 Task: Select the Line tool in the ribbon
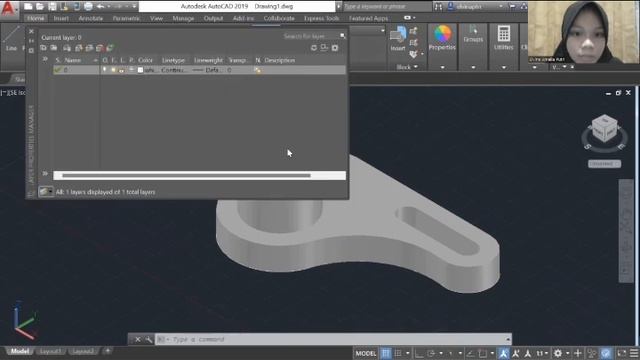pyautogui.click(x=11, y=39)
